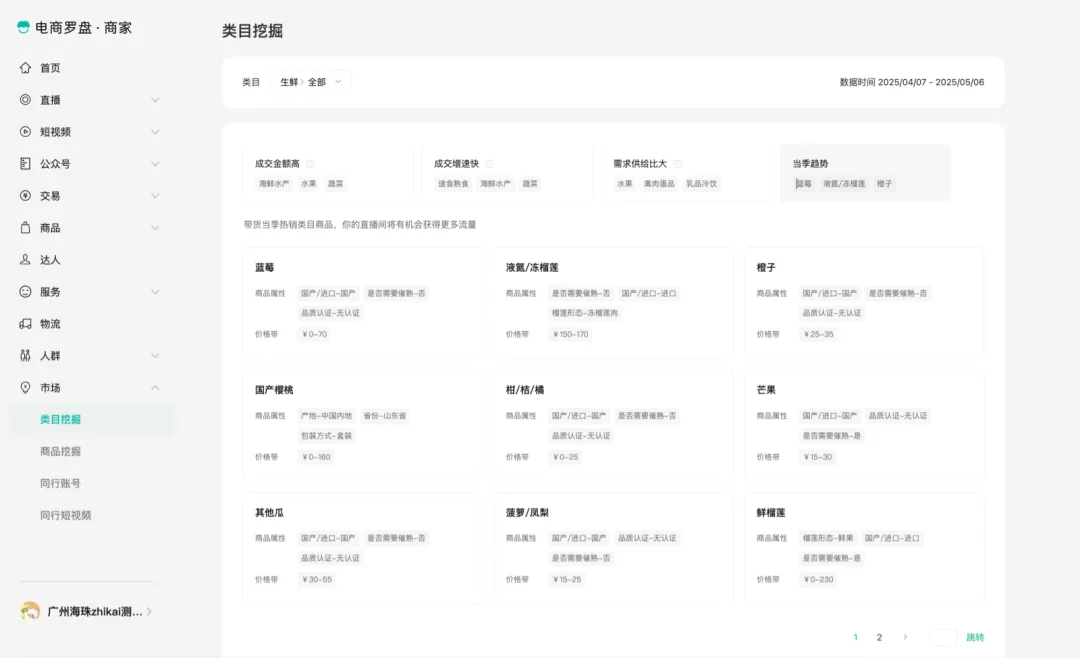Click the 省份-山东省 attribute tag
The image size is (1080, 658).
tap(384, 416)
